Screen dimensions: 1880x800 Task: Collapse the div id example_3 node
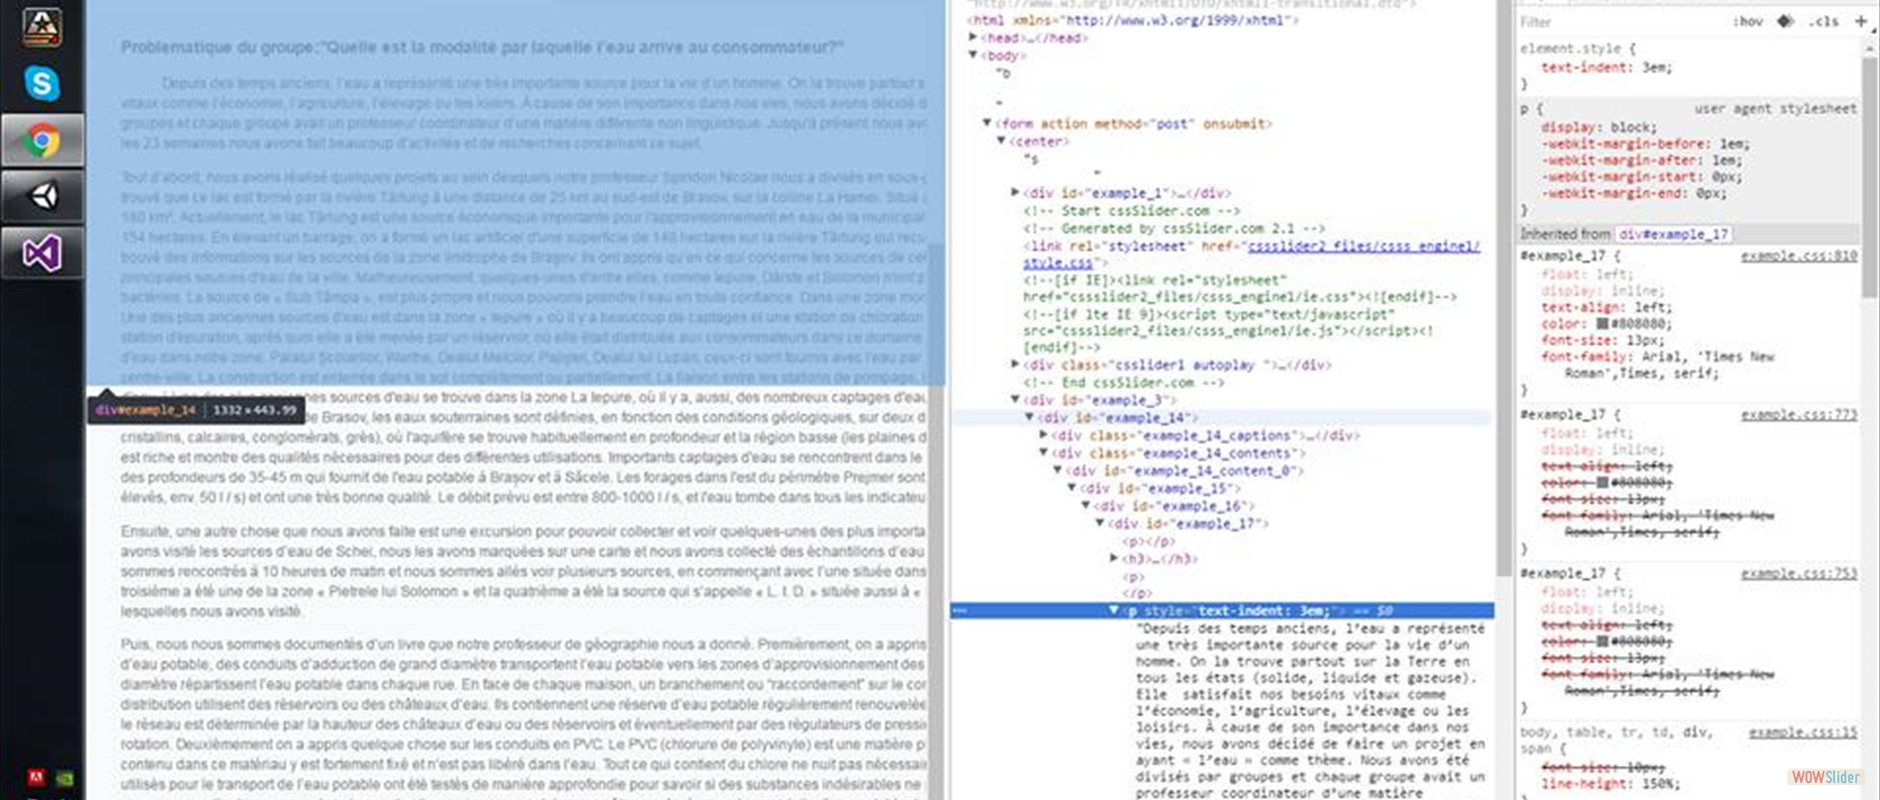point(1015,399)
